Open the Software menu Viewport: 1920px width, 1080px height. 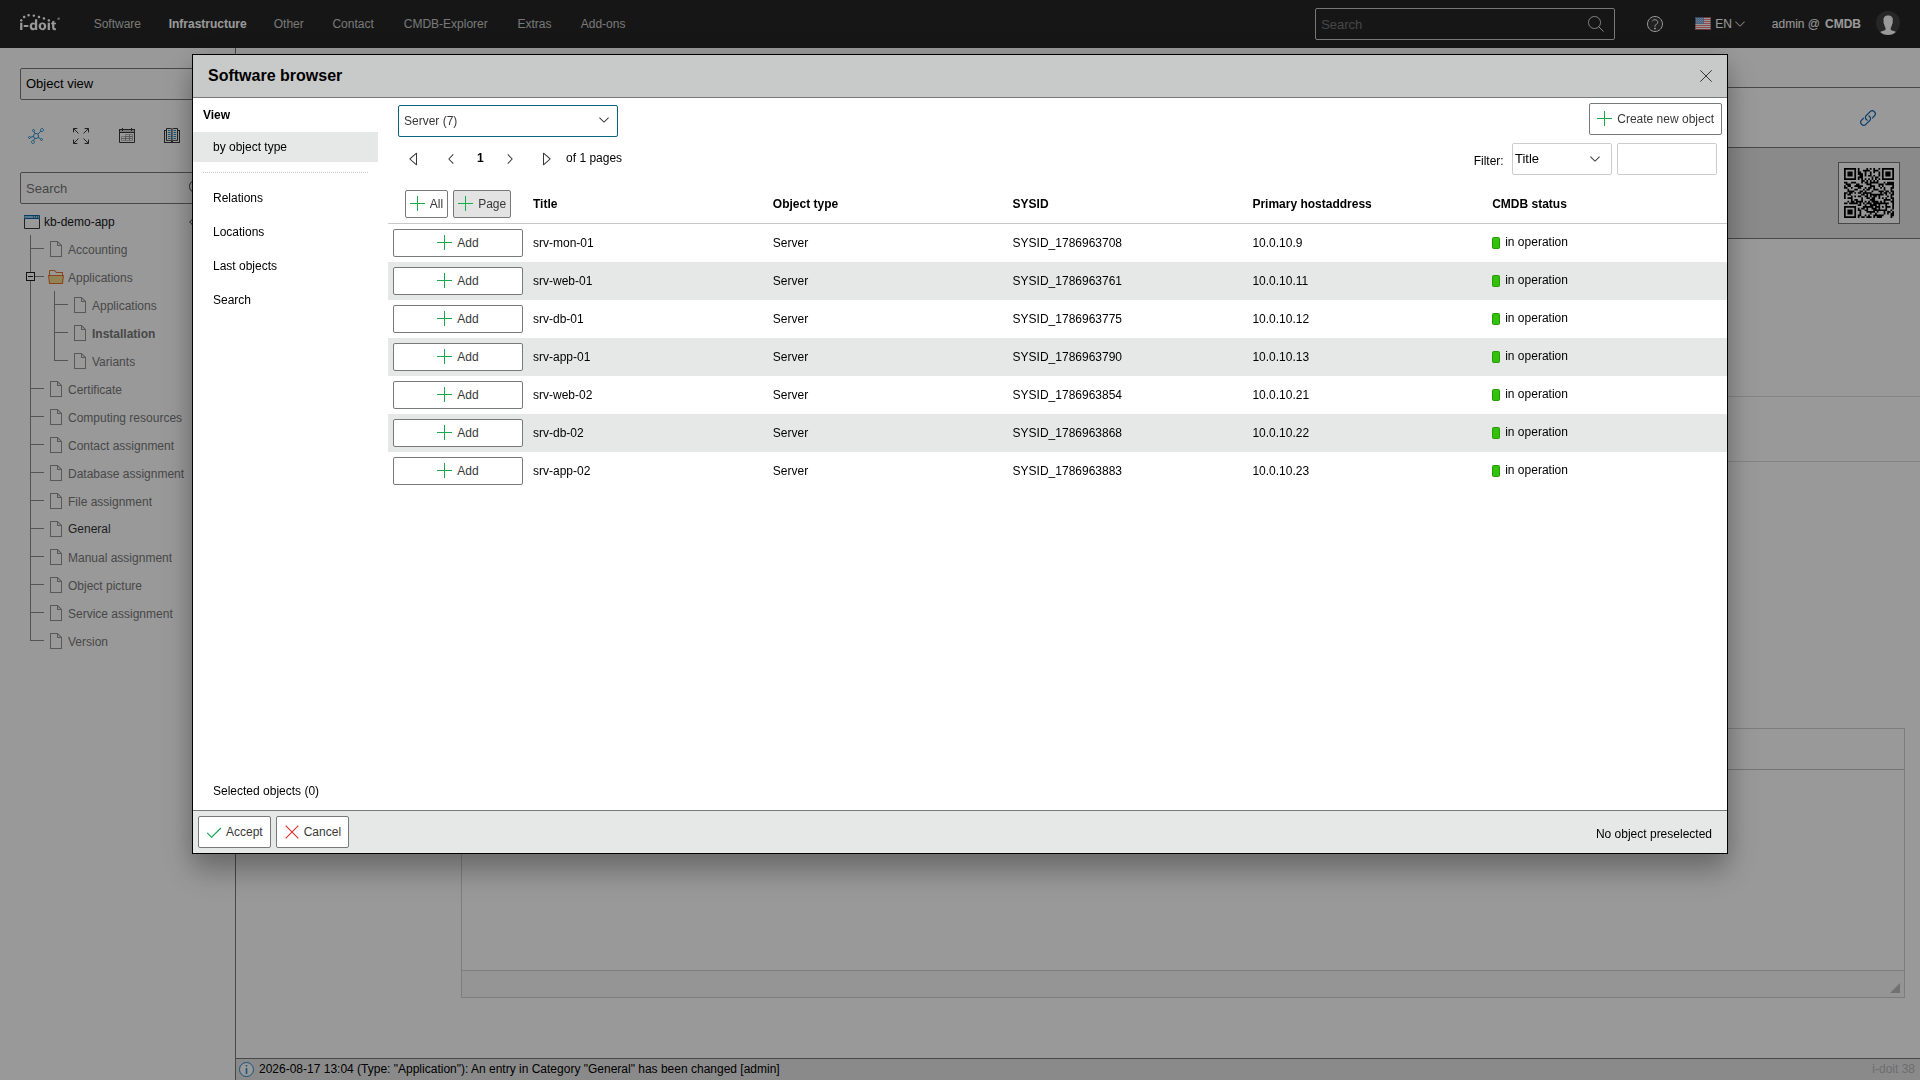point(117,24)
